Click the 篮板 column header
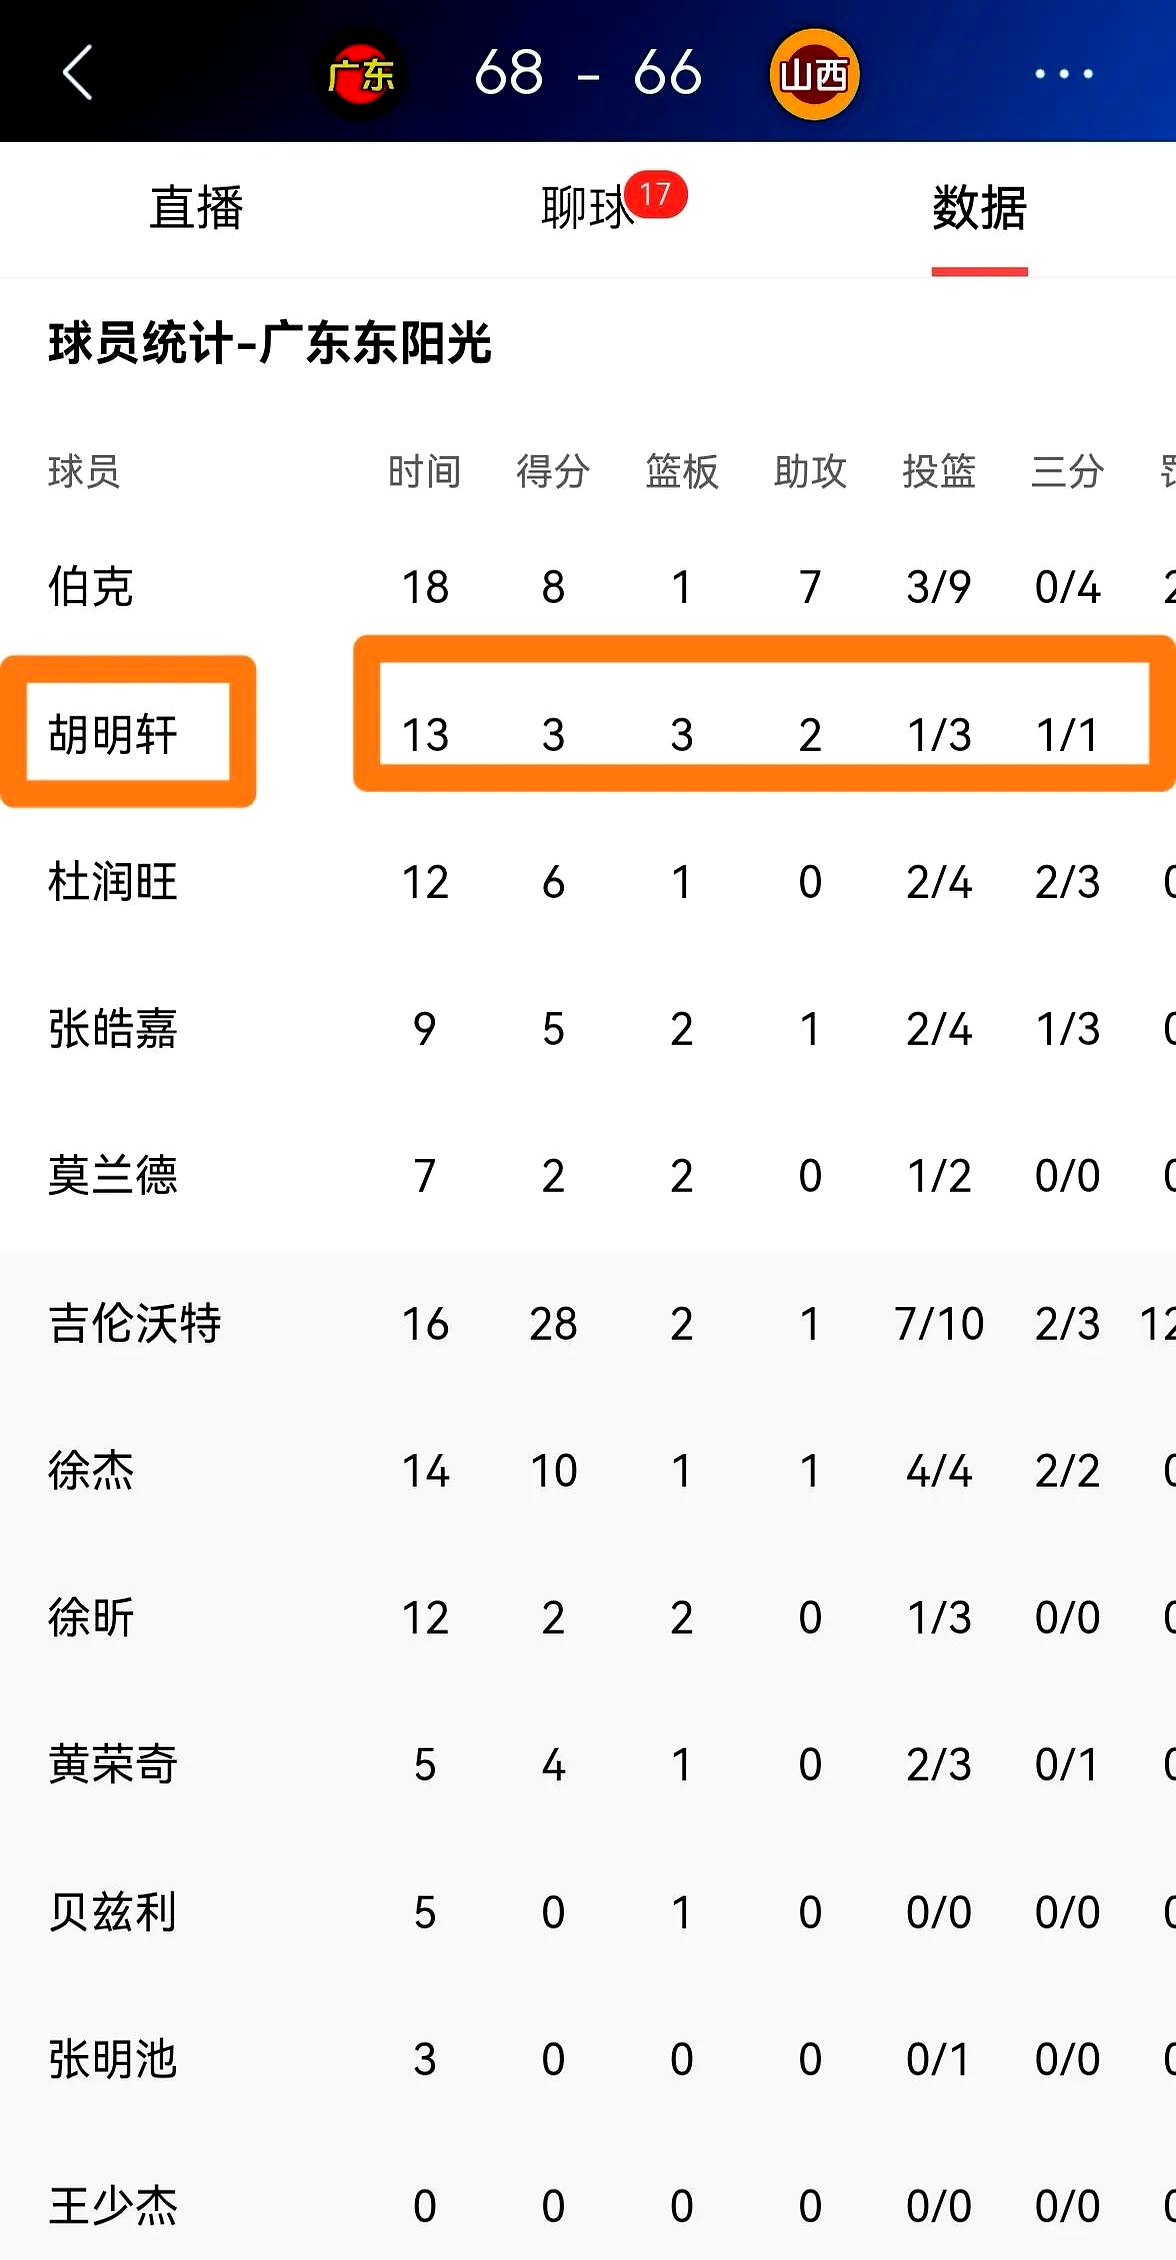The height and width of the screenshot is (2260, 1176). [681, 471]
